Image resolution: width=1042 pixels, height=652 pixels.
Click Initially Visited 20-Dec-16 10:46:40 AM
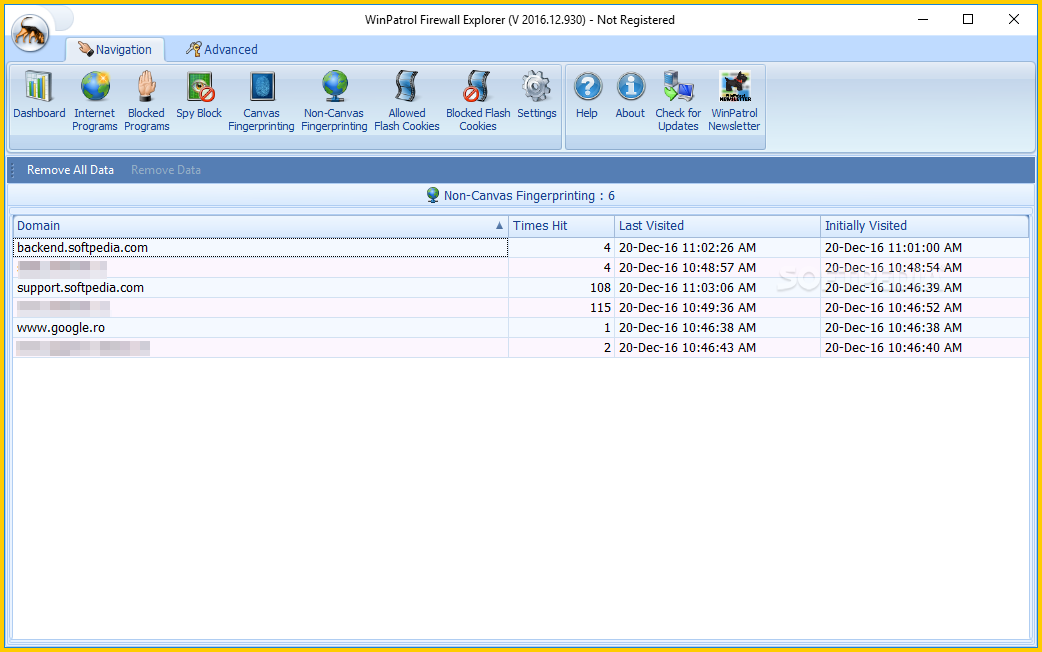(x=893, y=348)
